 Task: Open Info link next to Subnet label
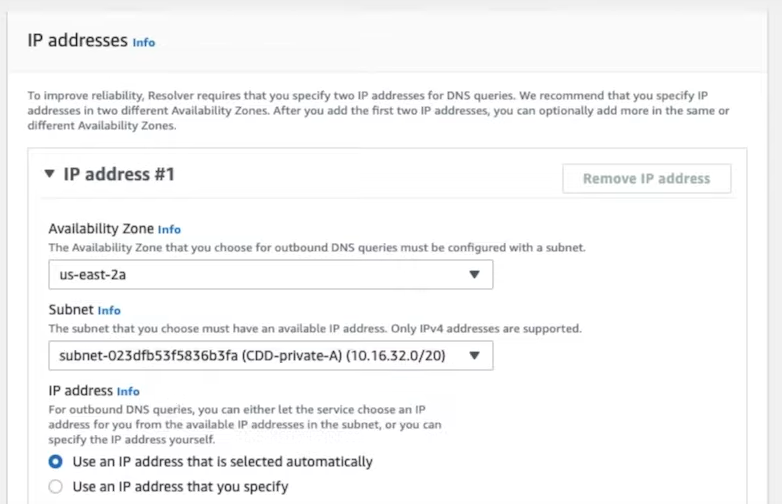click(109, 311)
